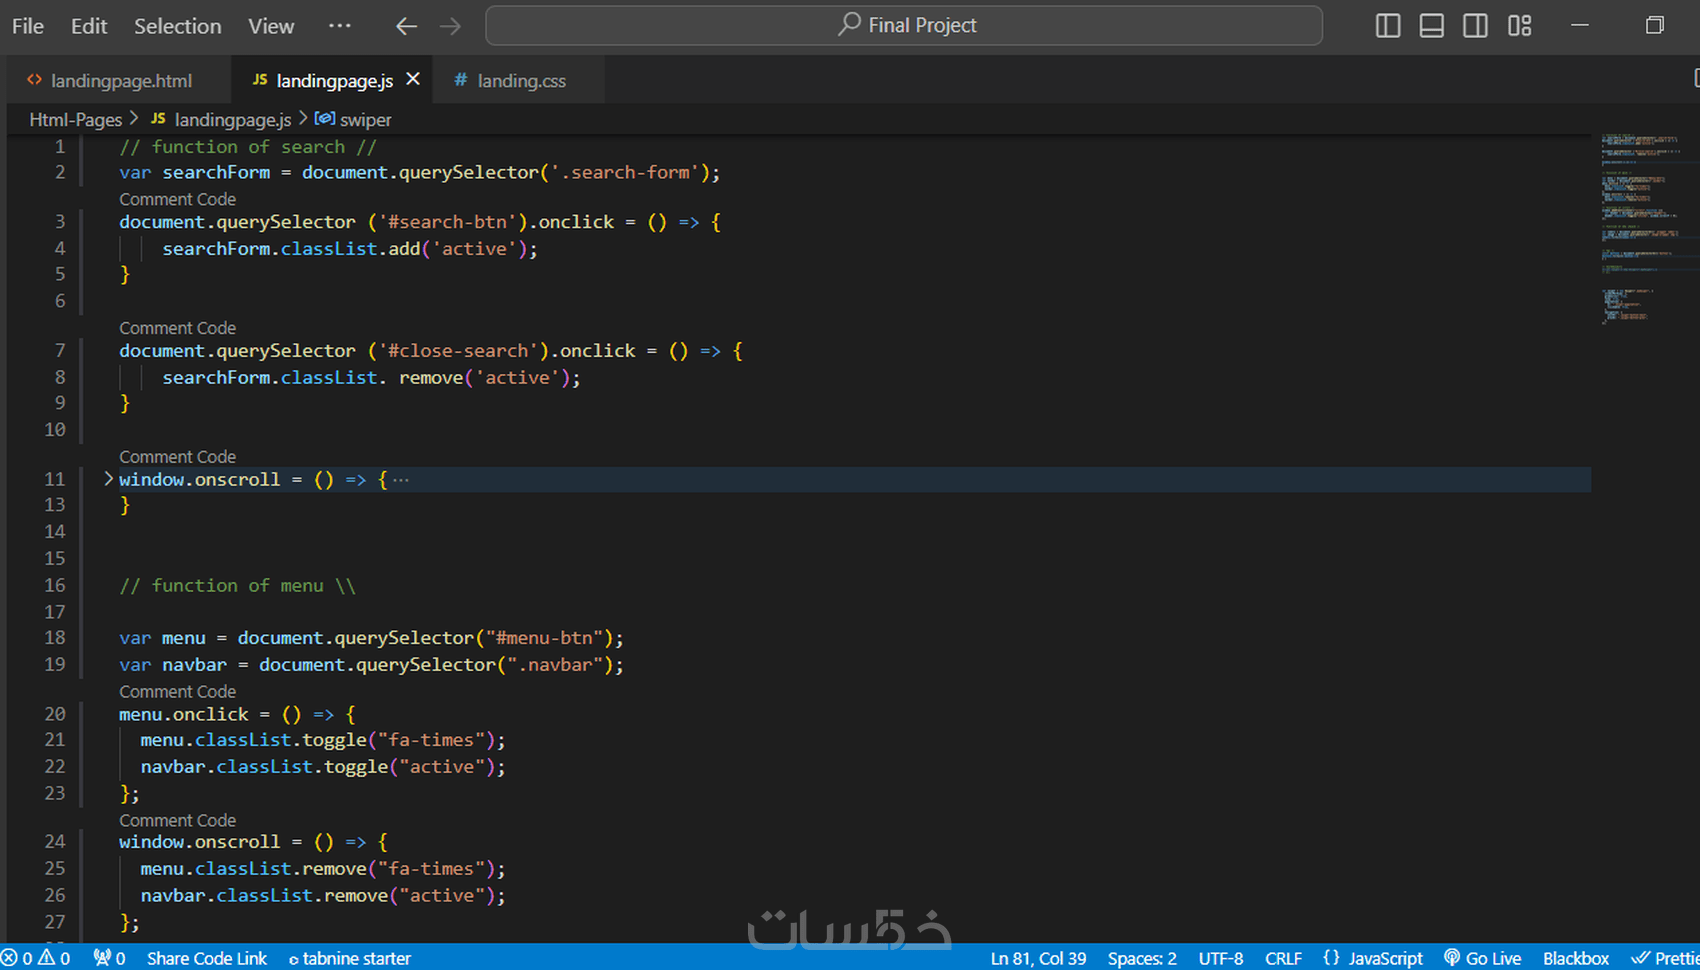The image size is (1700, 970).
Task: Toggle the secondary side bar
Action: point(1475,25)
